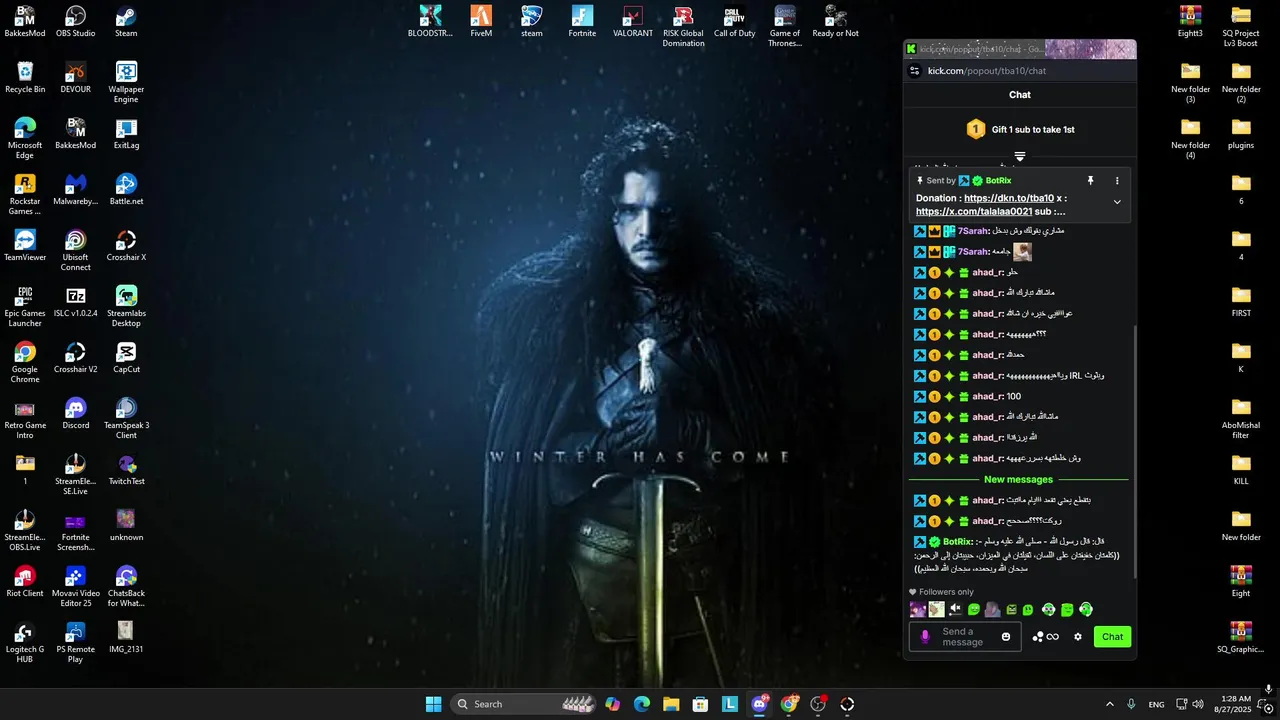Screen dimensions: 1280x720
Task: Launch Battle.net desktop shortcut
Action: pyautogui.click(x=126, y=190)
